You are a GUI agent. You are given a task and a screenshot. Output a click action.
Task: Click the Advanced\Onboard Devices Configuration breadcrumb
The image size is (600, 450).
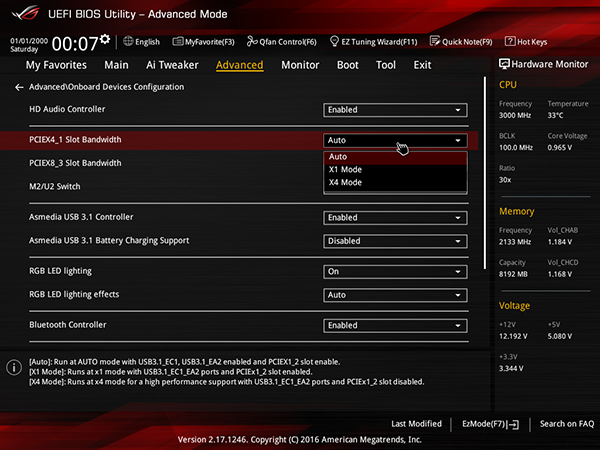(x=106, y=87)
